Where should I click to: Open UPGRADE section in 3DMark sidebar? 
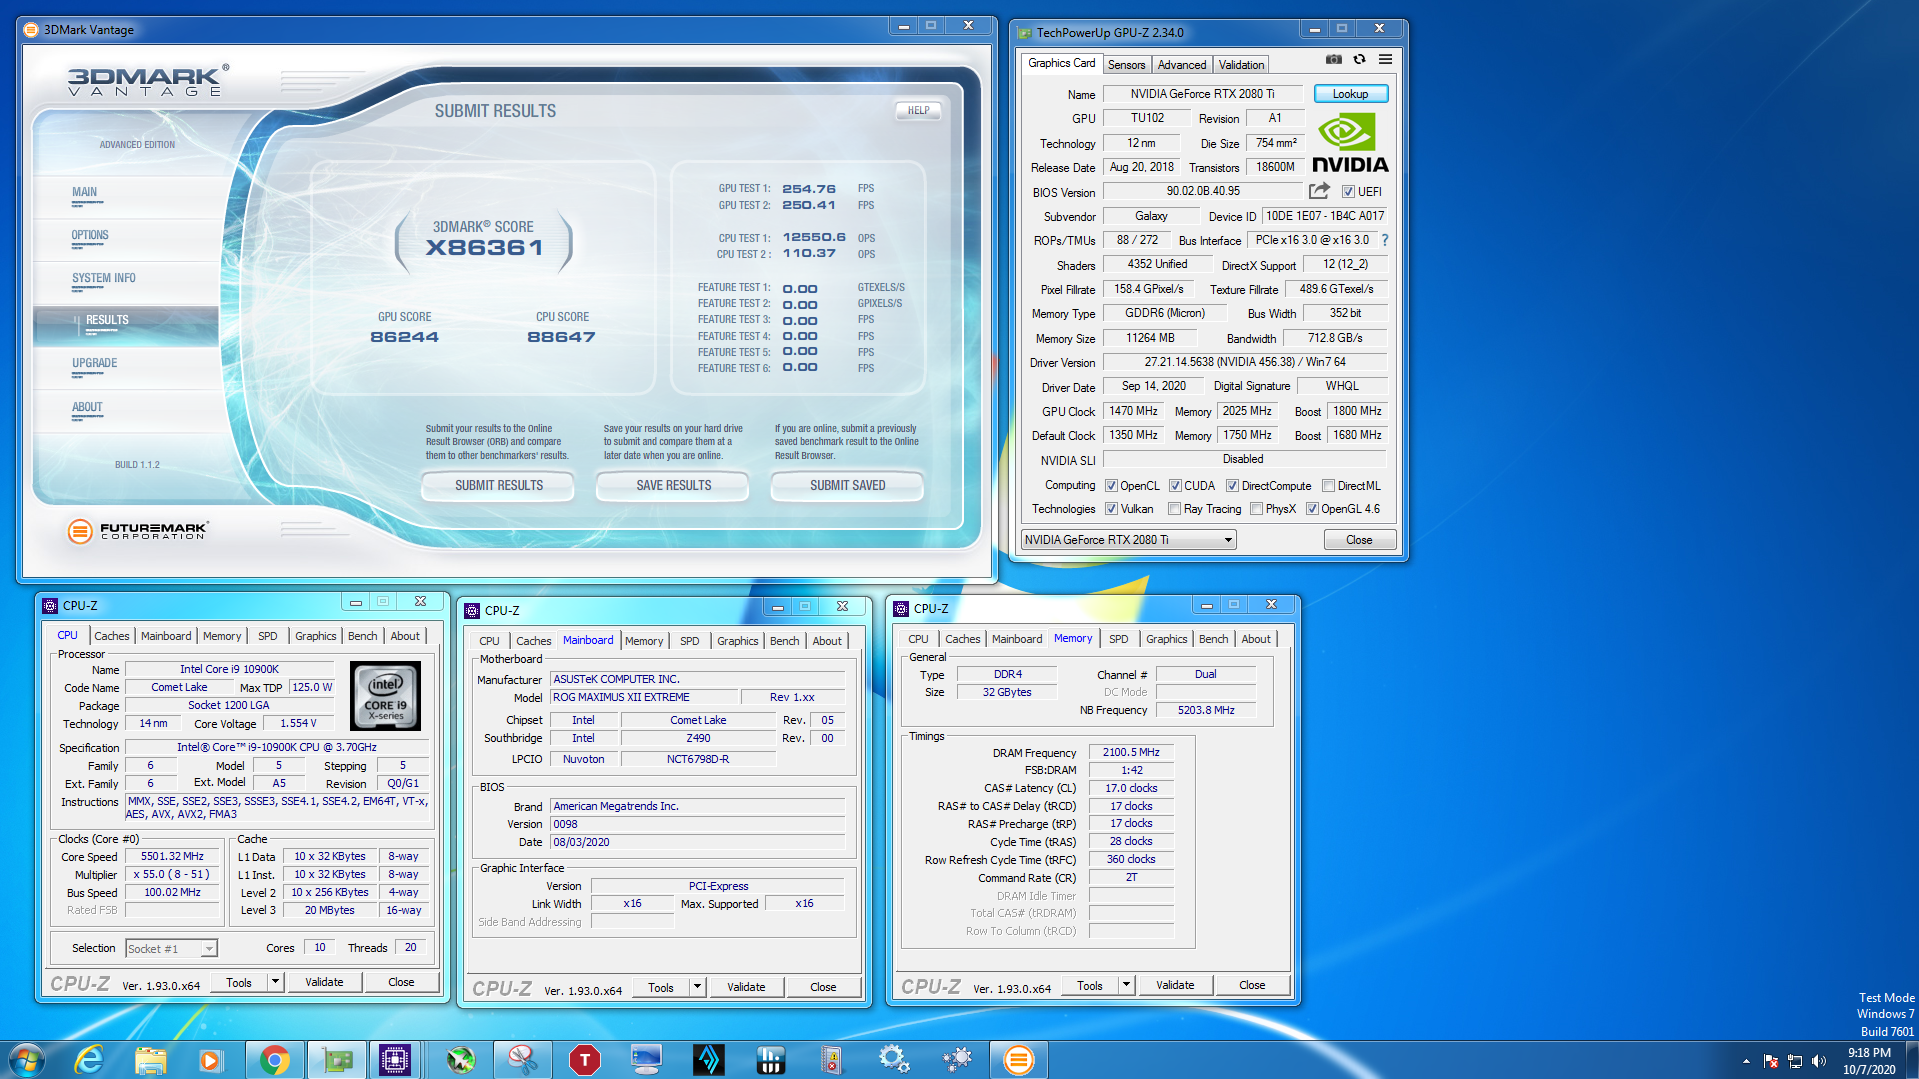click(x=95, y=363)
